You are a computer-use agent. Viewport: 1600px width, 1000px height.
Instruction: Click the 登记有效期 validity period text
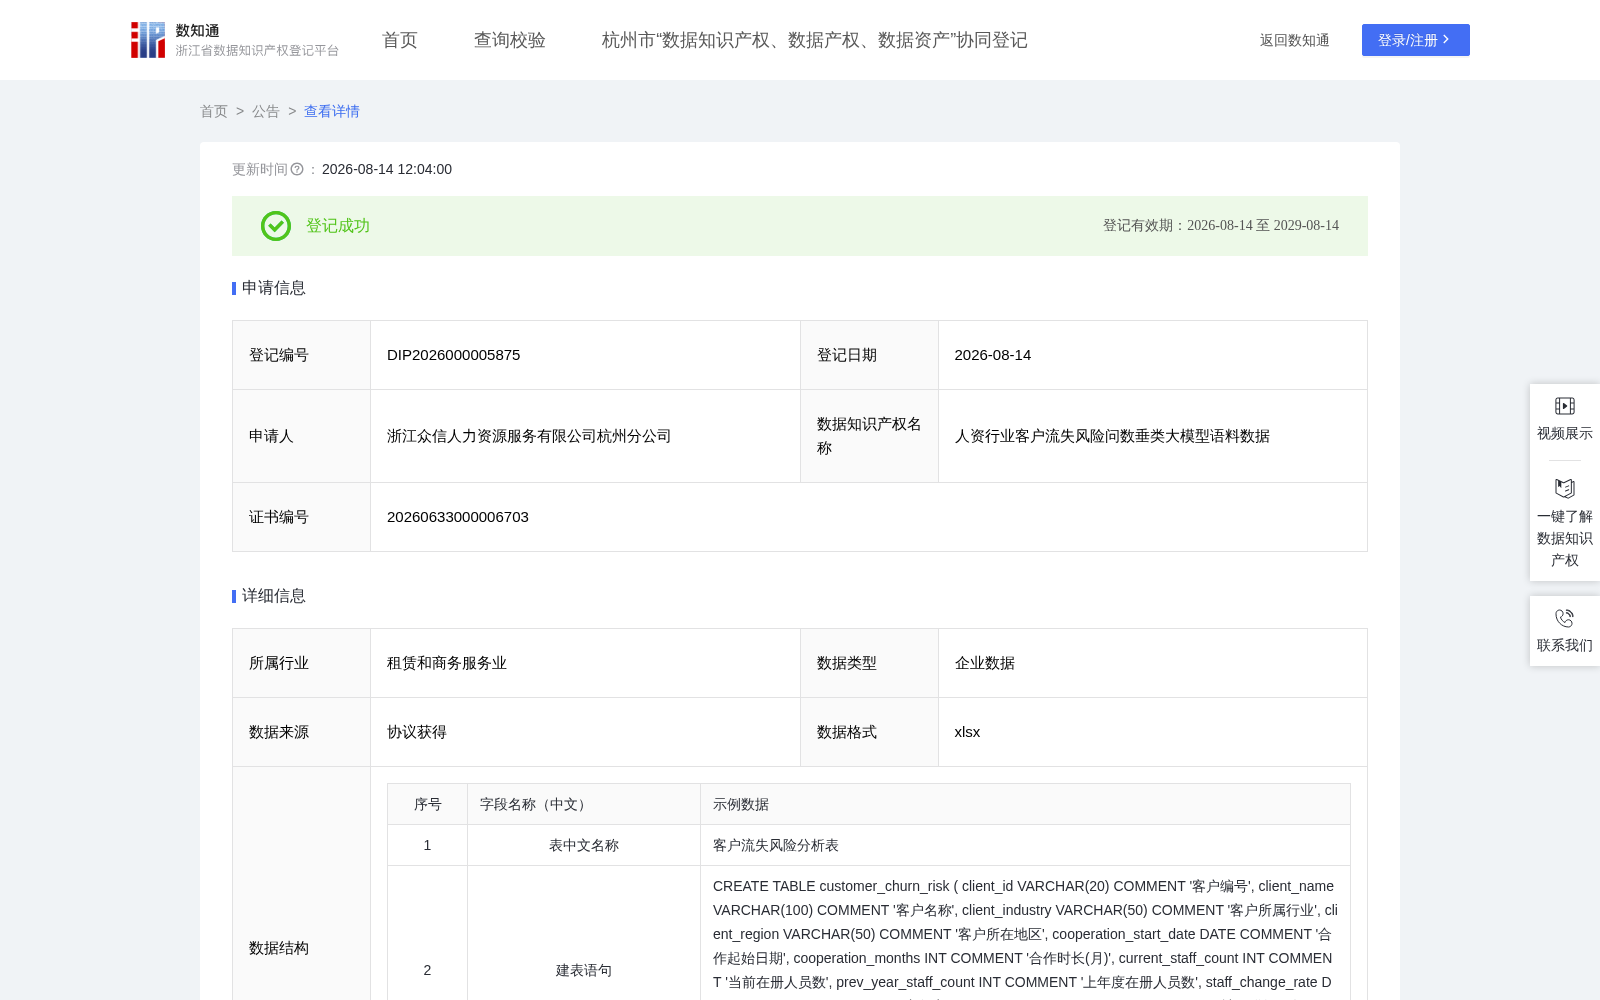1221,226
